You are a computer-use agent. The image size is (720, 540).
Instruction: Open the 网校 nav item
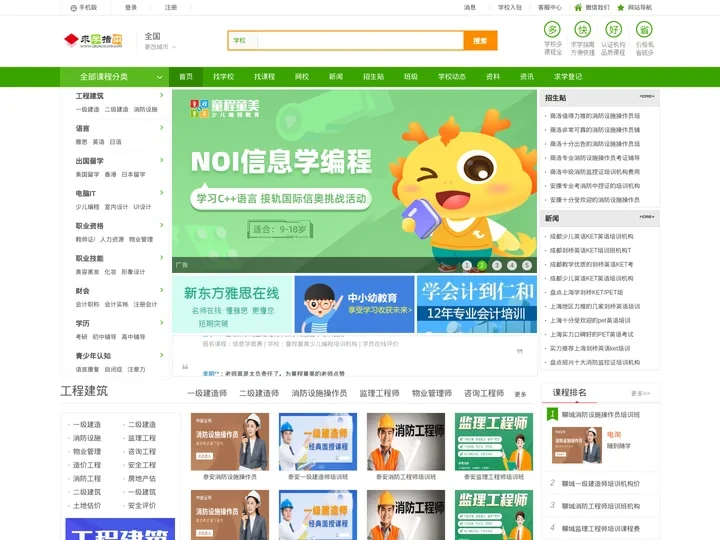pos(302,77)
